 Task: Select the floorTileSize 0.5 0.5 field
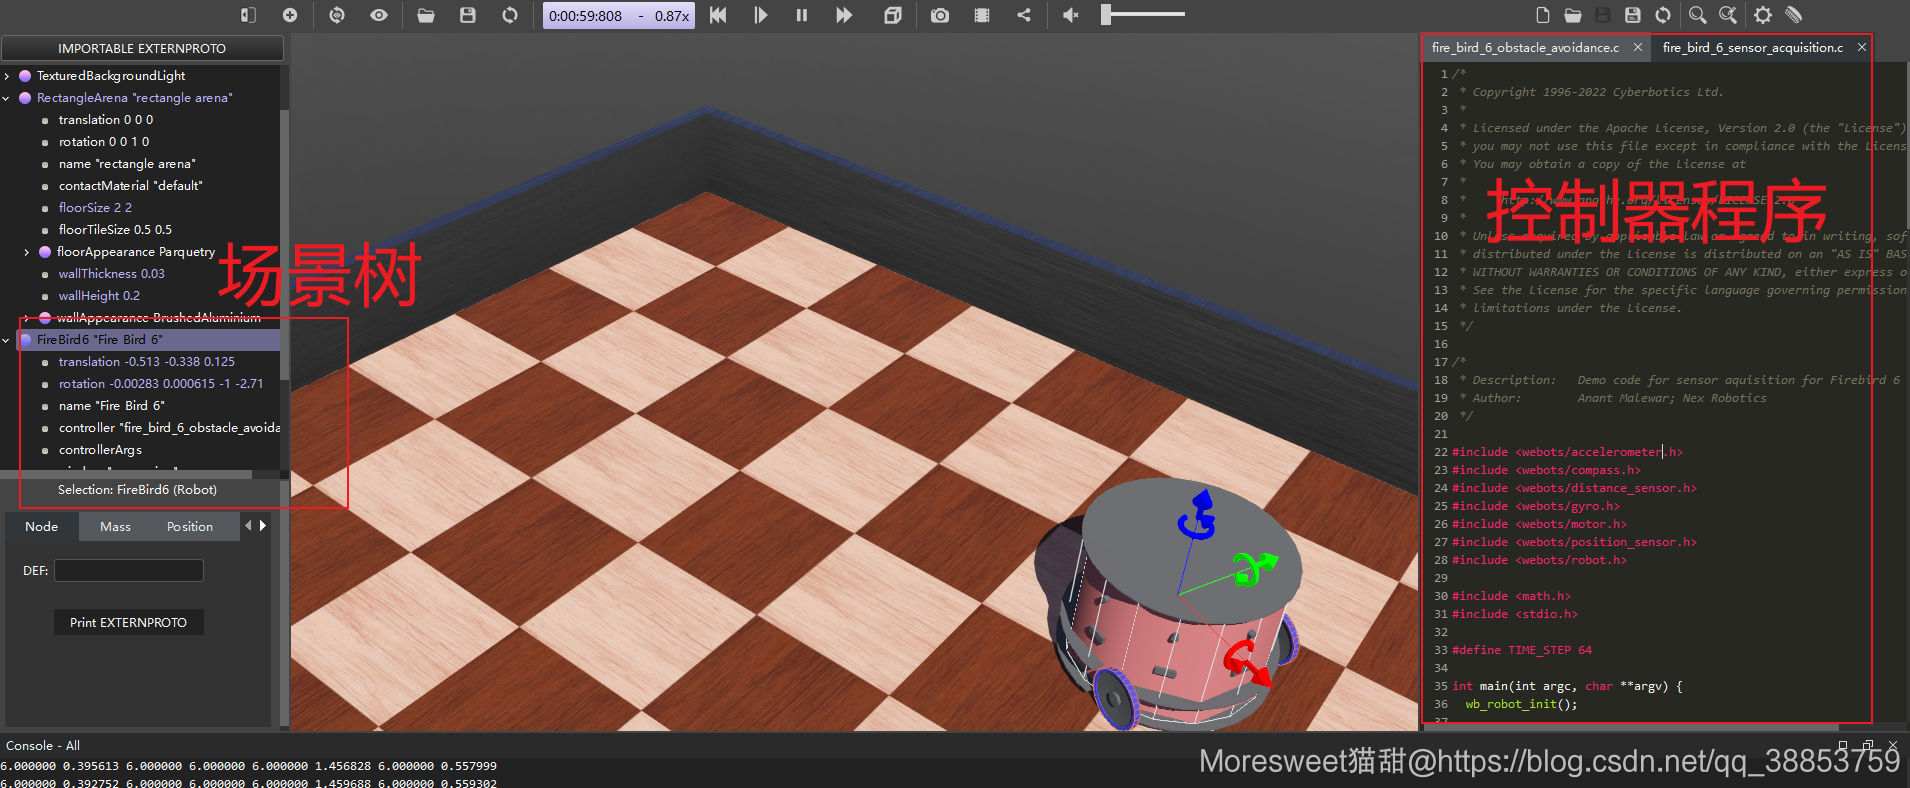[115, 230]
